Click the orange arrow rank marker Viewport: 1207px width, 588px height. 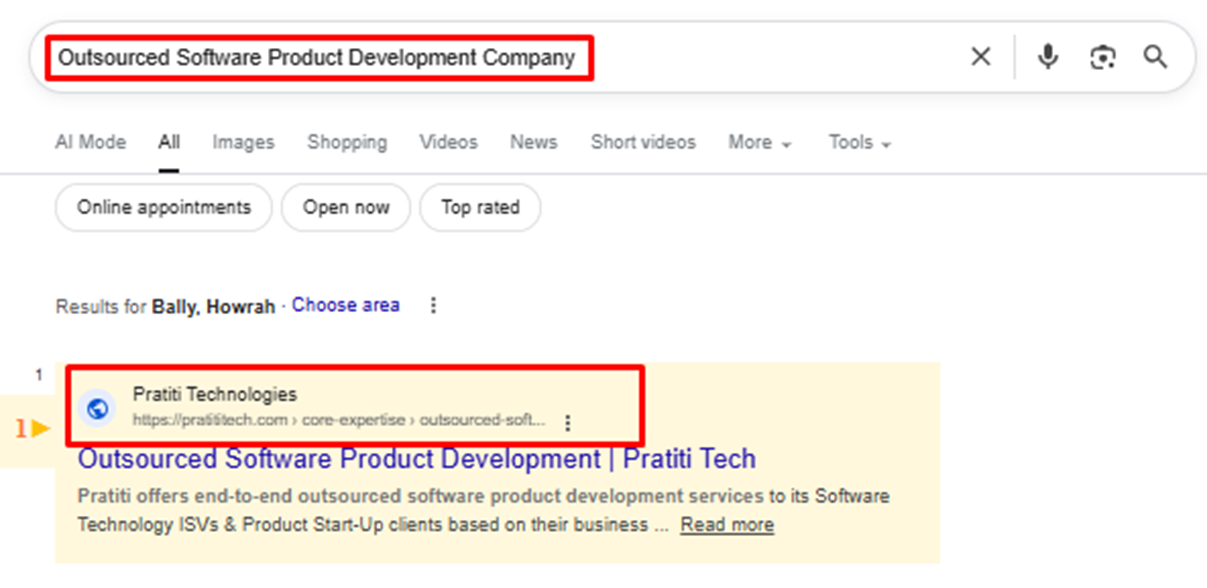point(40,429)
